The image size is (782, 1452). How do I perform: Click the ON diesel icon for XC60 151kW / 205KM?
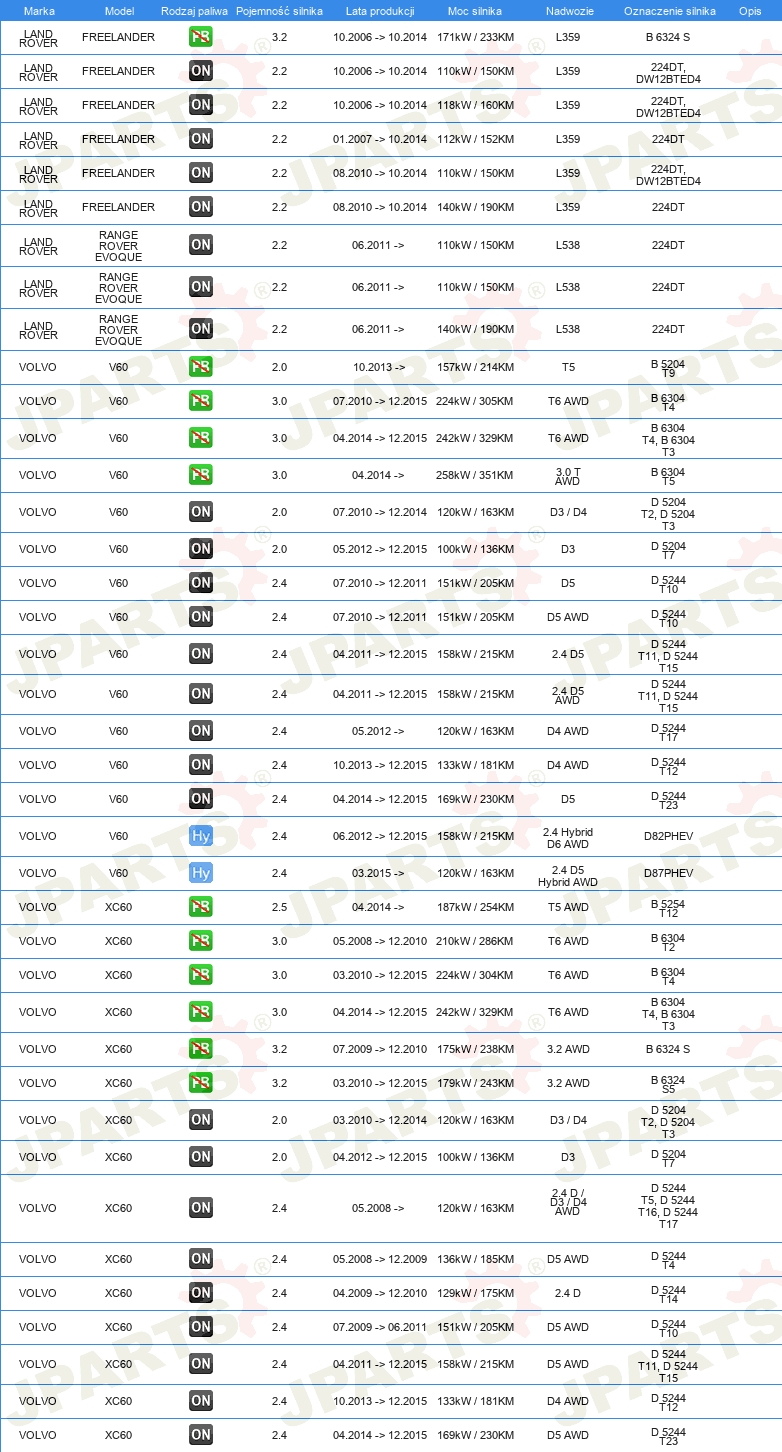(x=201, y=1327)
